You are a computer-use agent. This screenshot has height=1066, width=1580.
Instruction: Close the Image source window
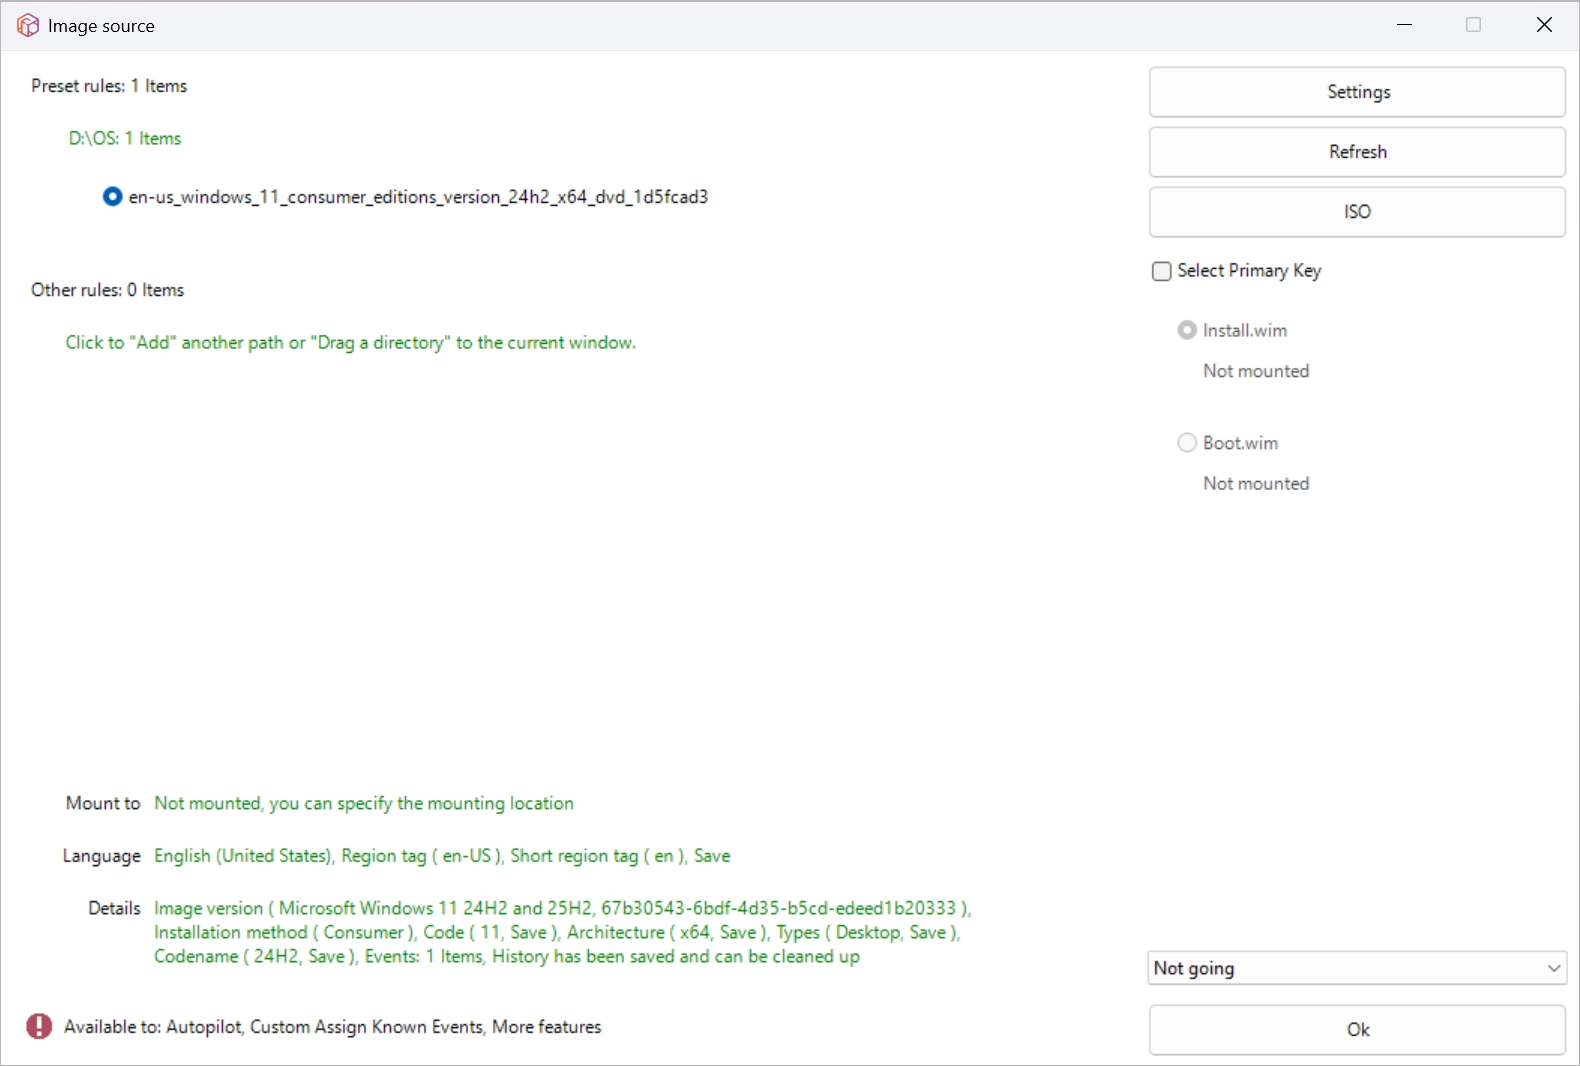point(1544,25)
